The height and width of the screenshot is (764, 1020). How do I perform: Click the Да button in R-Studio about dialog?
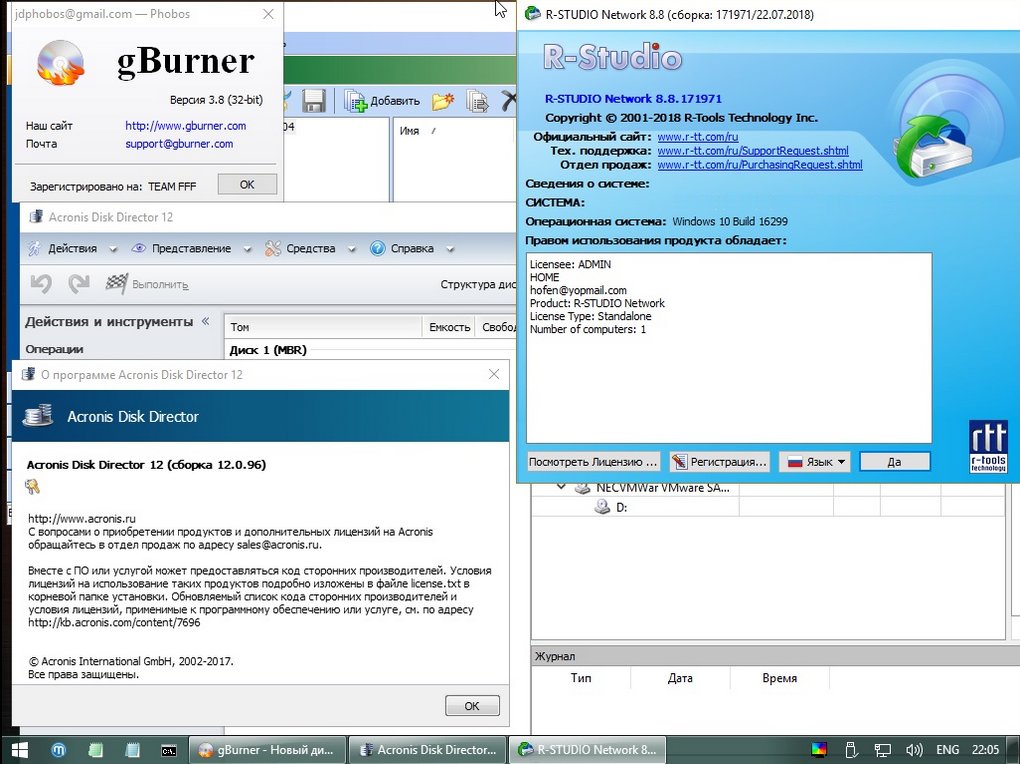click(x=894, y=461)
